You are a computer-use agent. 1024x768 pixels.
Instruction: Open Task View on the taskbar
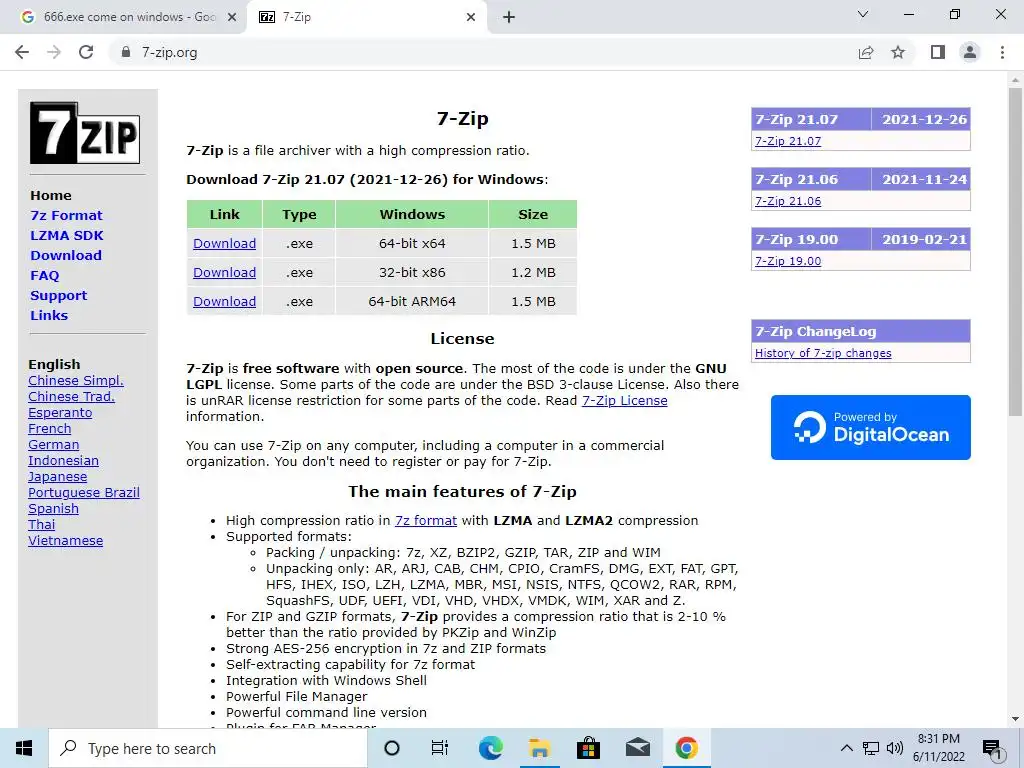point(440,748)
